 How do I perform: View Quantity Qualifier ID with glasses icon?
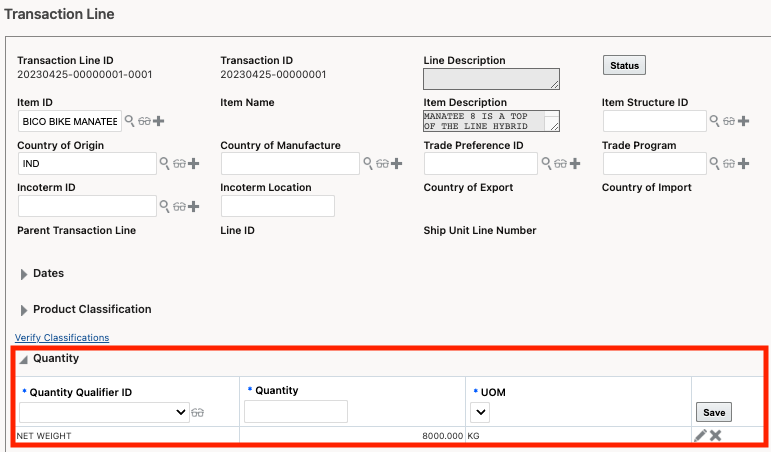tap(198, 412)
